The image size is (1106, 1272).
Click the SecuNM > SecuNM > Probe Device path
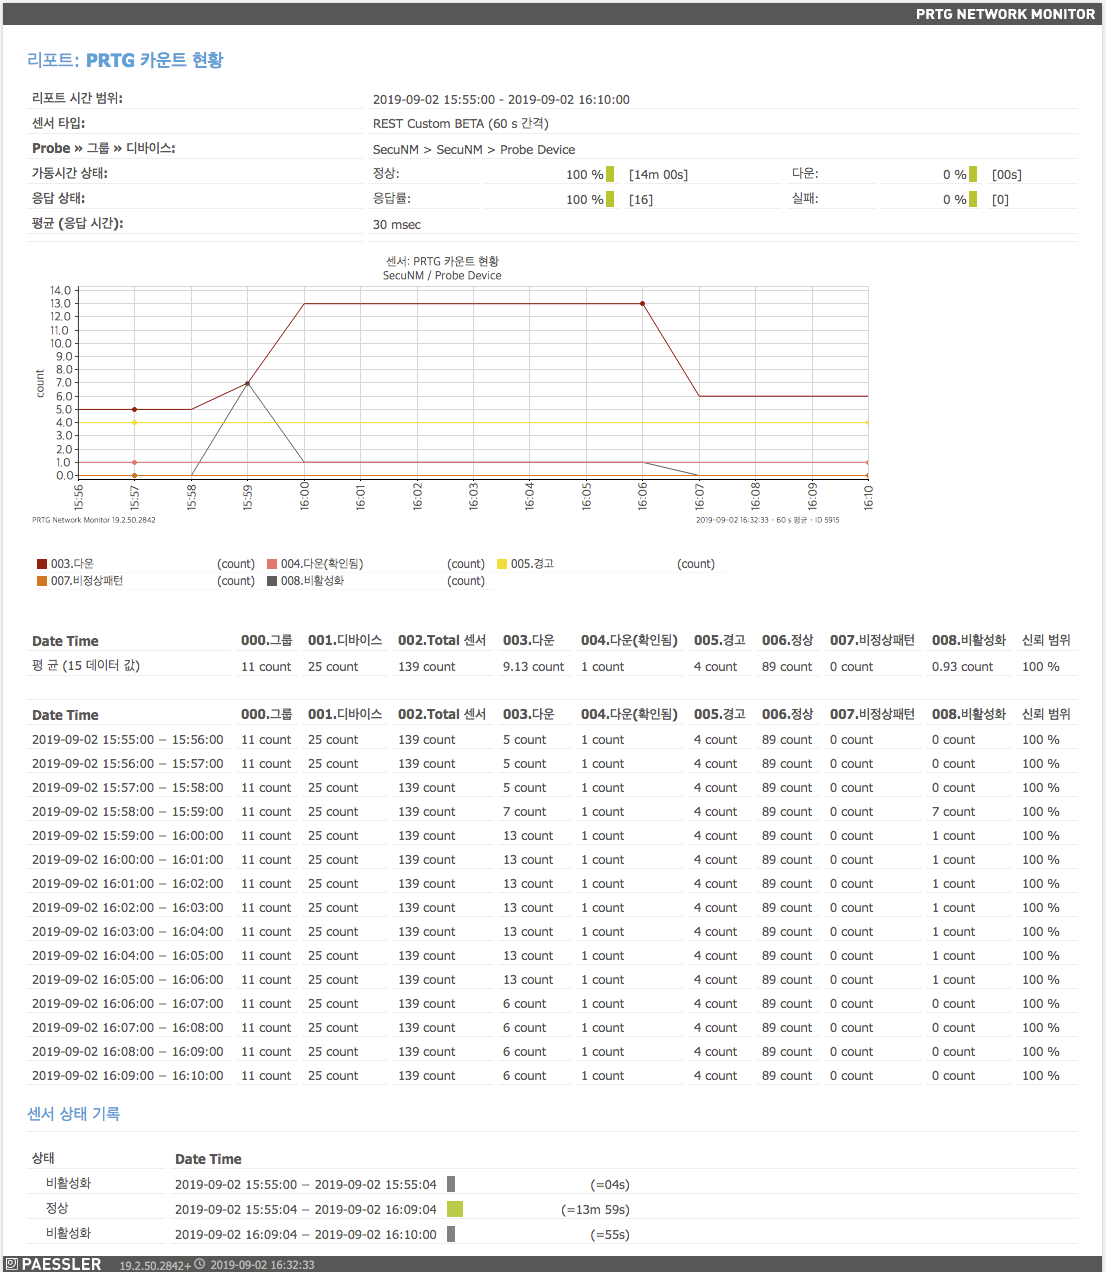coord(474,150)
